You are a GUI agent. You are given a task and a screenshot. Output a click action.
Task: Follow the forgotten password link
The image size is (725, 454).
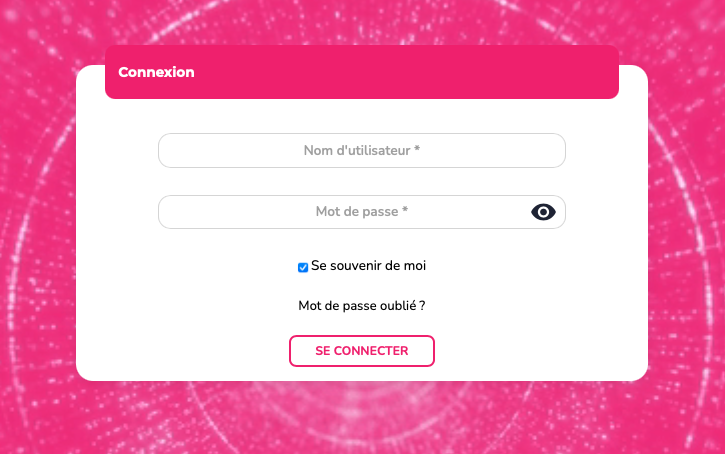point(362,306)
